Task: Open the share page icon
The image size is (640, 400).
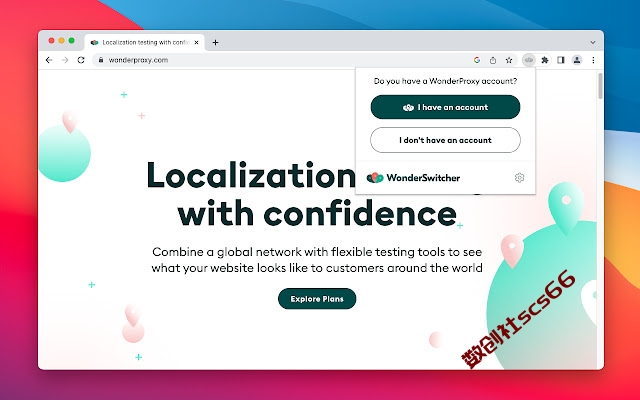Action: [493, 60]
